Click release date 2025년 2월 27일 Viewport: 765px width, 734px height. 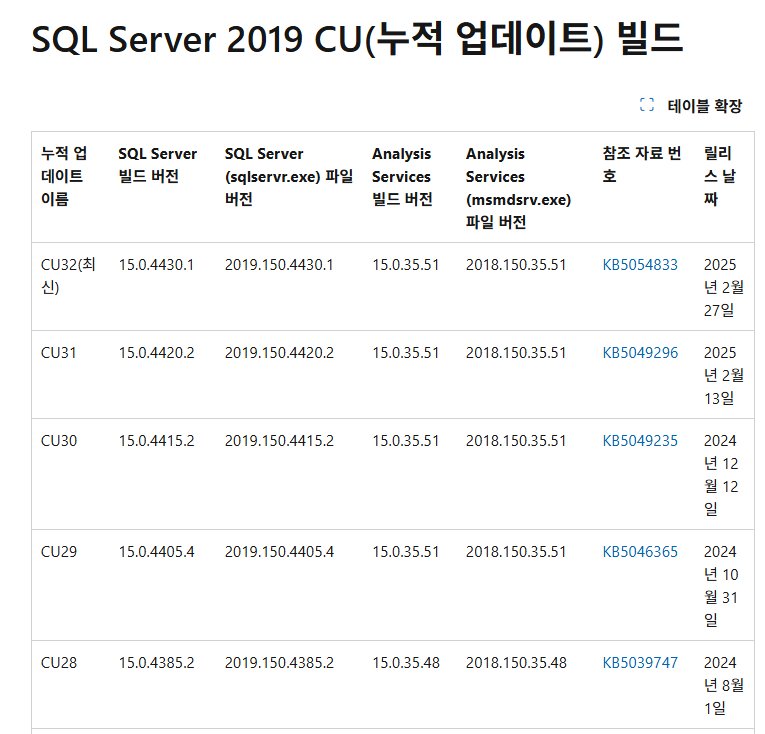pyautogui.click(x=724, y=287)
